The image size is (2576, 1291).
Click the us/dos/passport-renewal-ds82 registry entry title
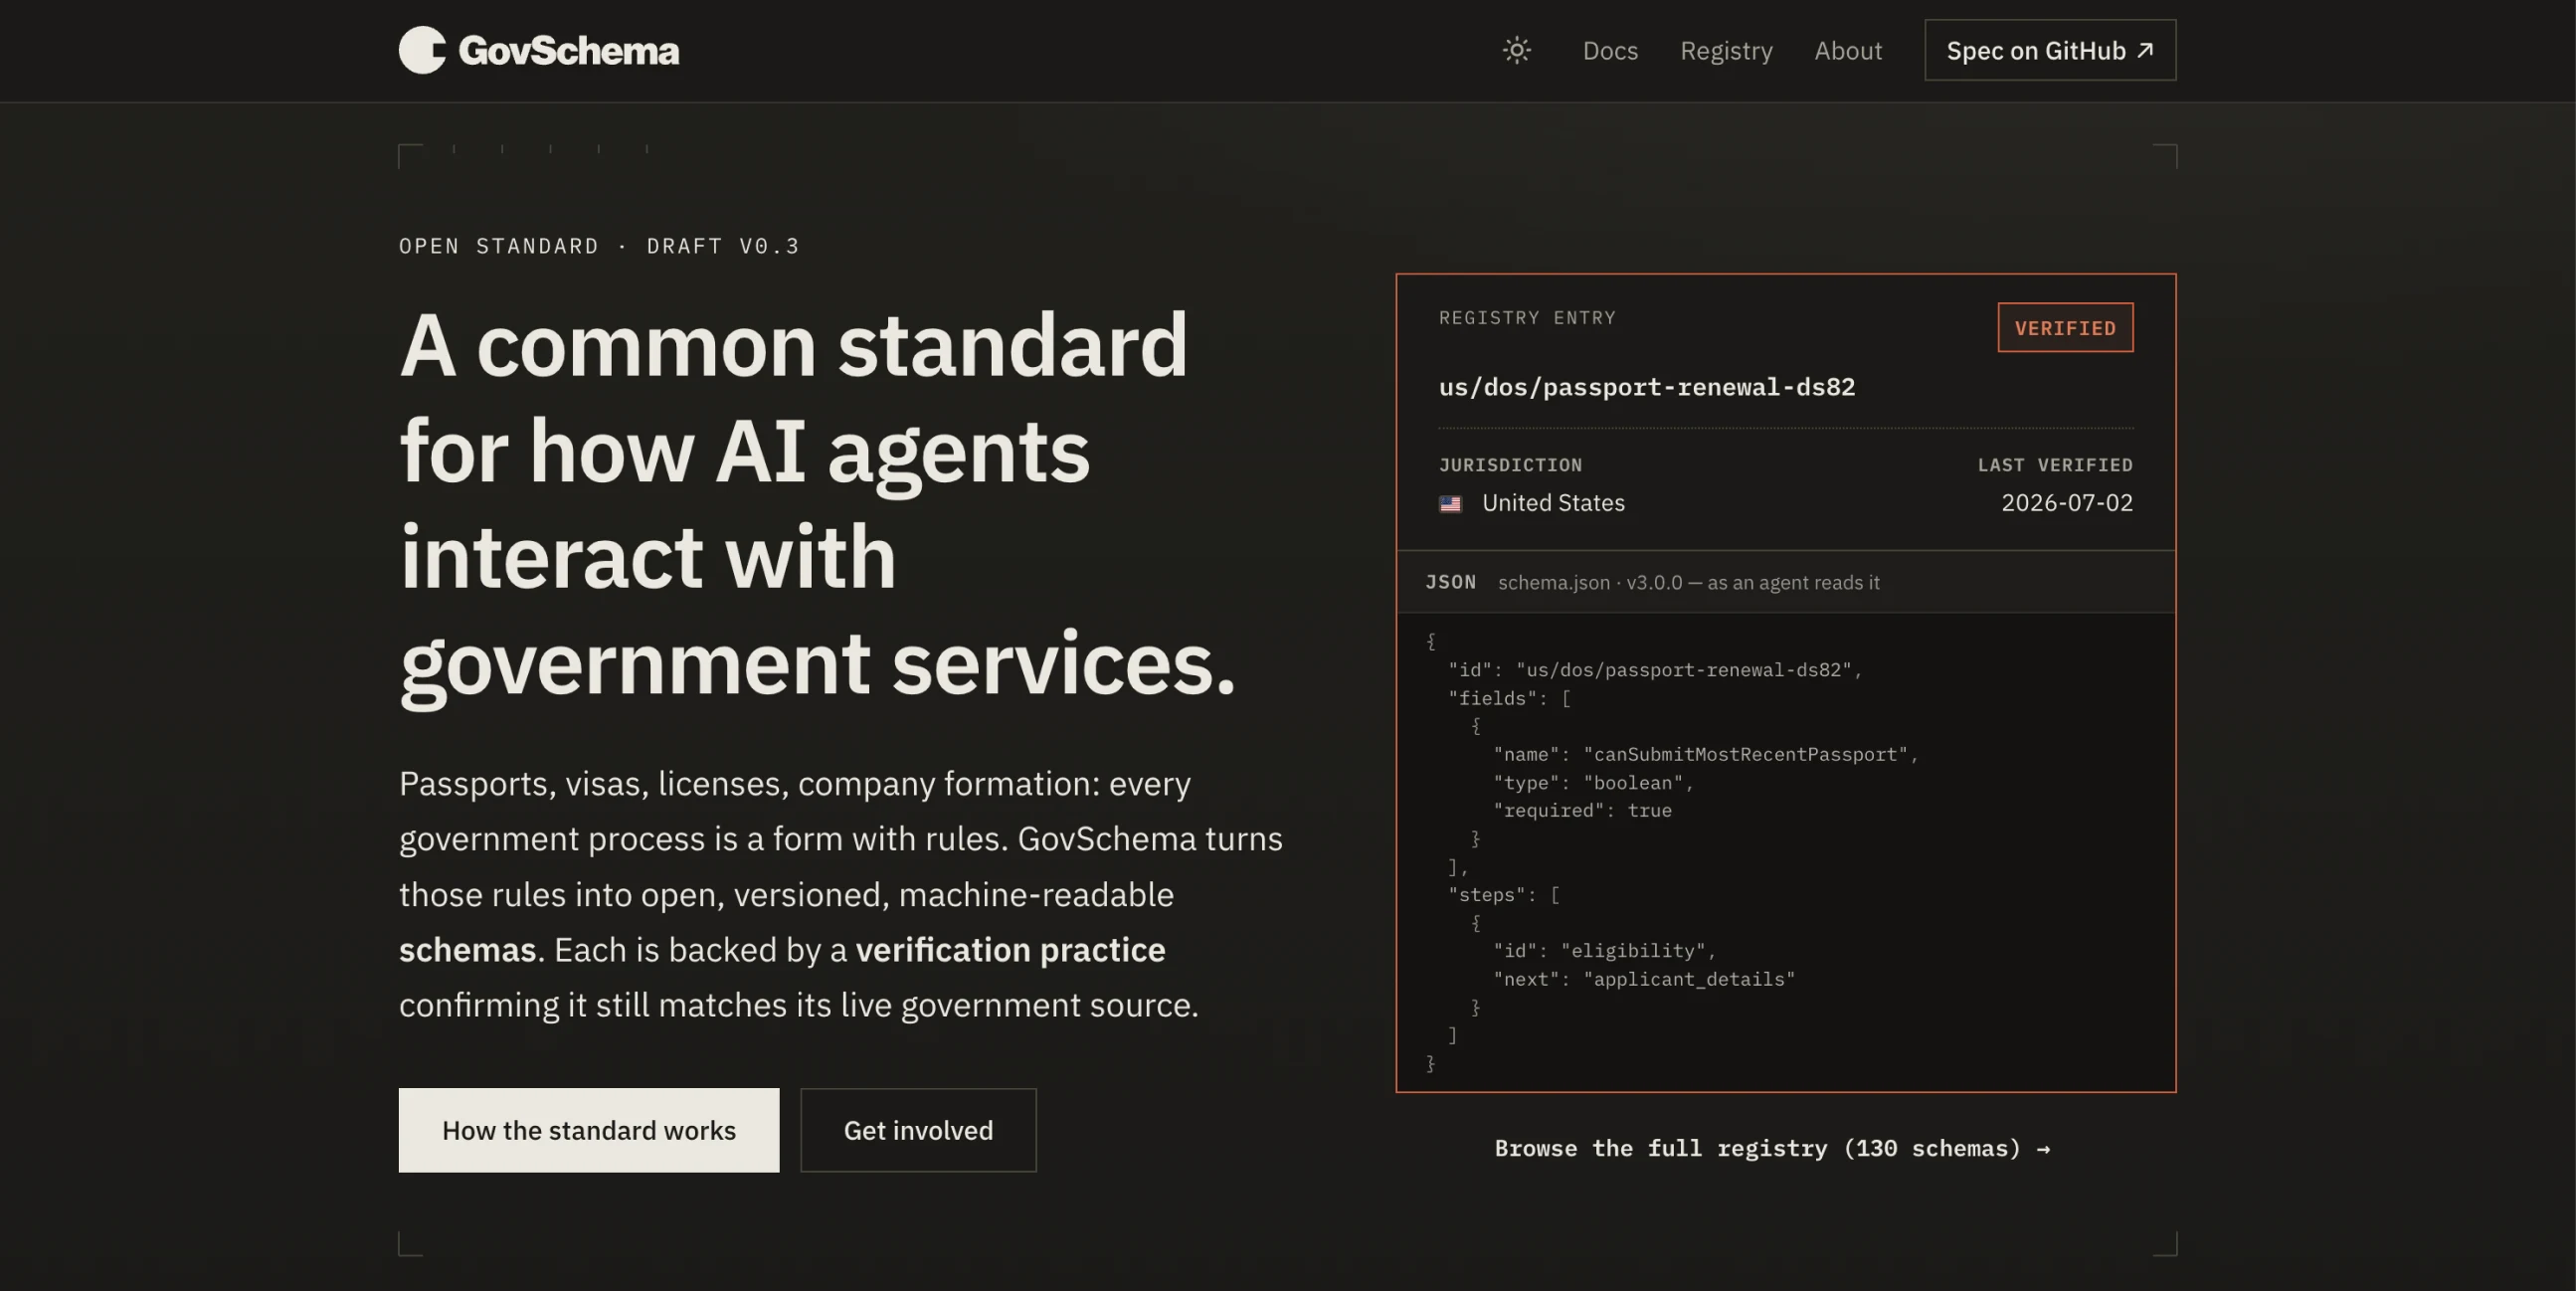[1646, 387]
